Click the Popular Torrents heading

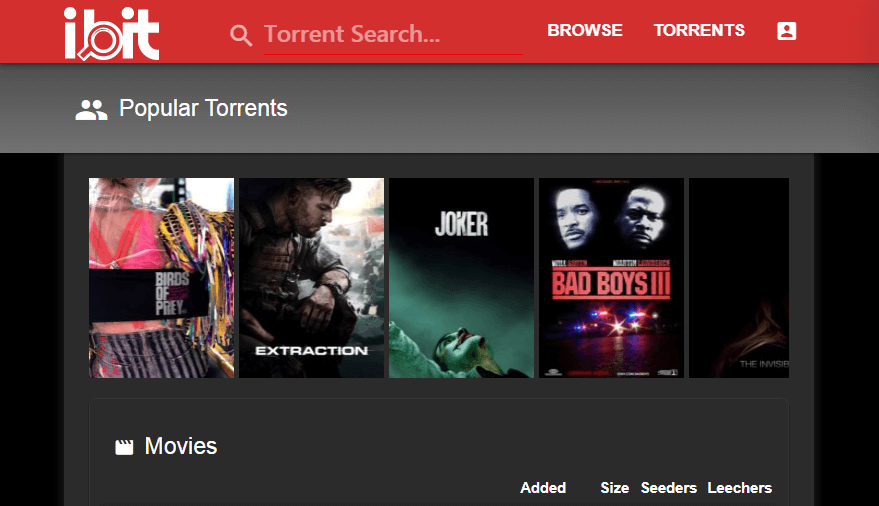point(203,108)
